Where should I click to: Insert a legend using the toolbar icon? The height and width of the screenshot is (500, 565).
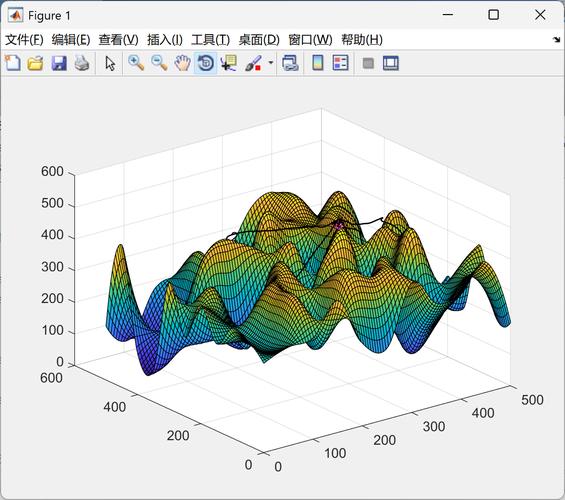click(x=341, y=63)
